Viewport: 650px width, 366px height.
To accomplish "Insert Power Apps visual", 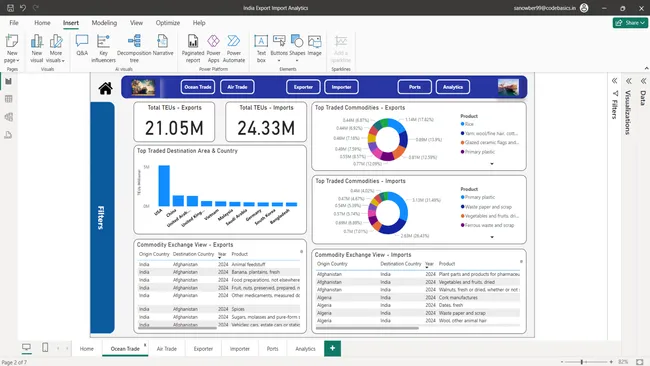I will pyautogui.click(x=213, y=48).
